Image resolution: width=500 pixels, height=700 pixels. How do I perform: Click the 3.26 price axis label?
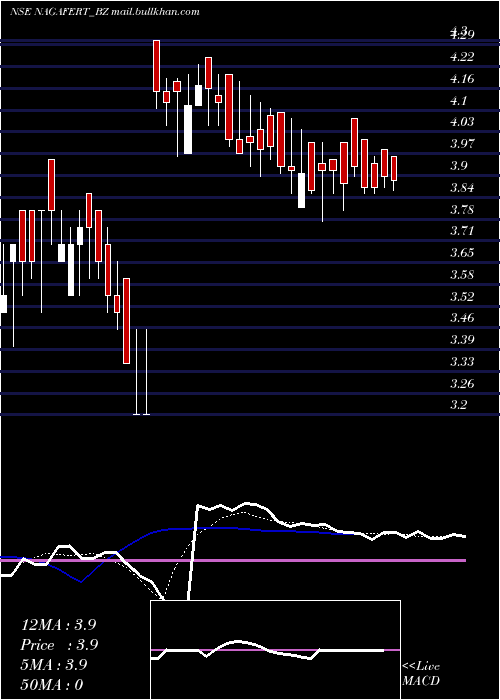462,384
